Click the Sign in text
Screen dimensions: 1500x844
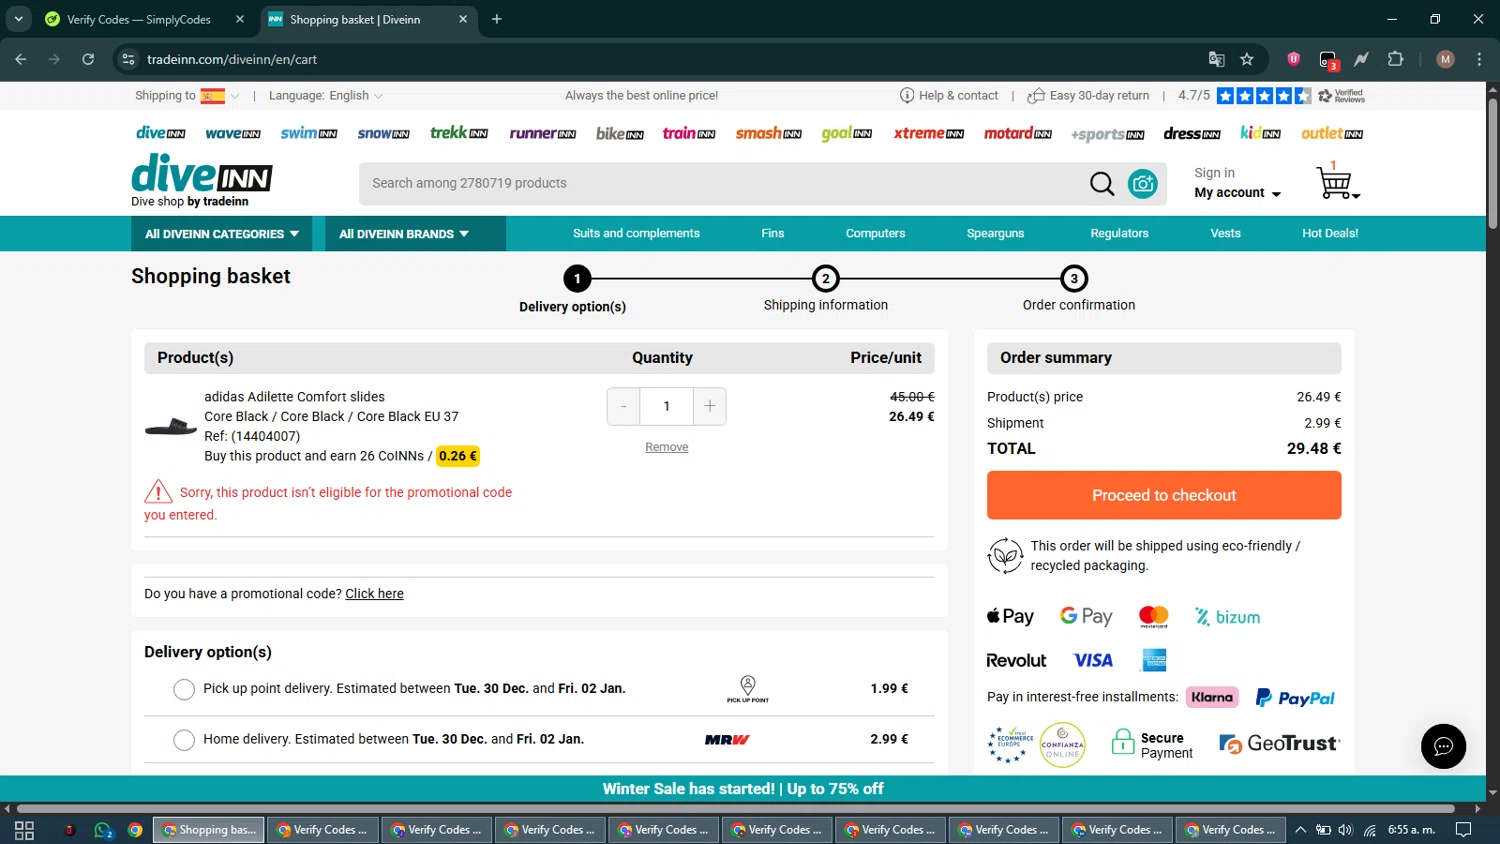(1214, 173)
